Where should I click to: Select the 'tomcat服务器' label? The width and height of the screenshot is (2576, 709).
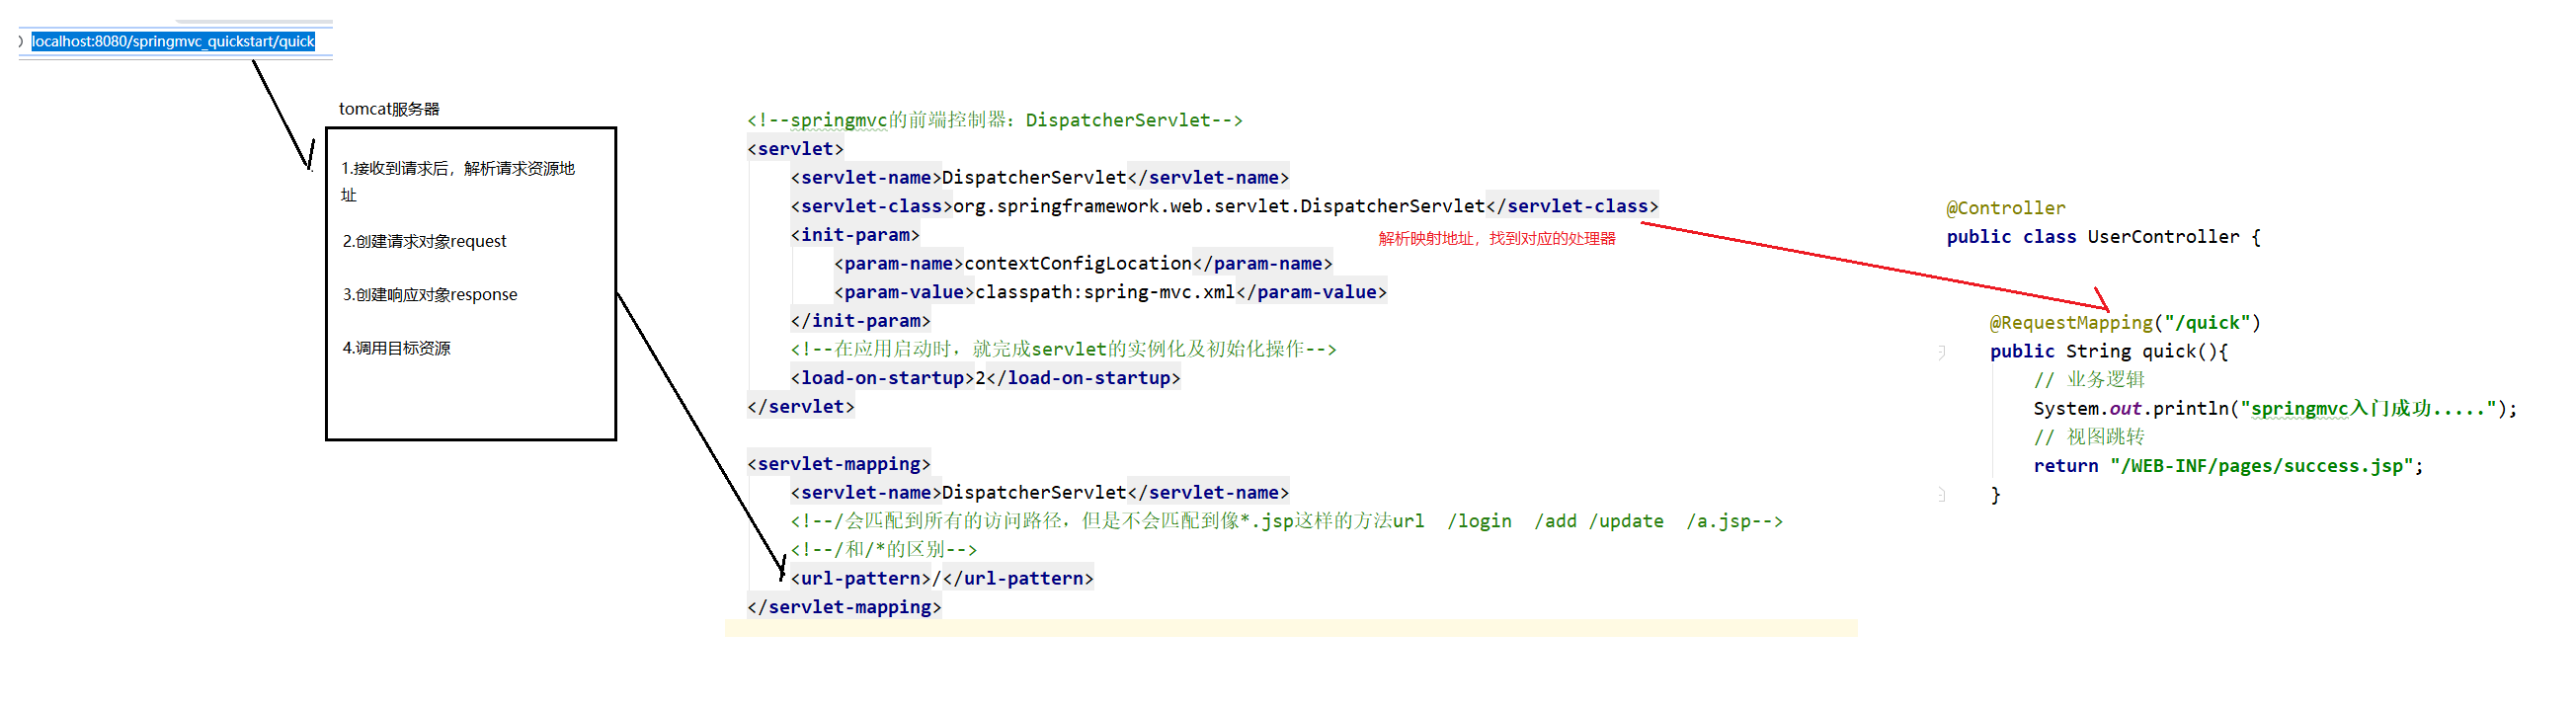tap(389, 109)
